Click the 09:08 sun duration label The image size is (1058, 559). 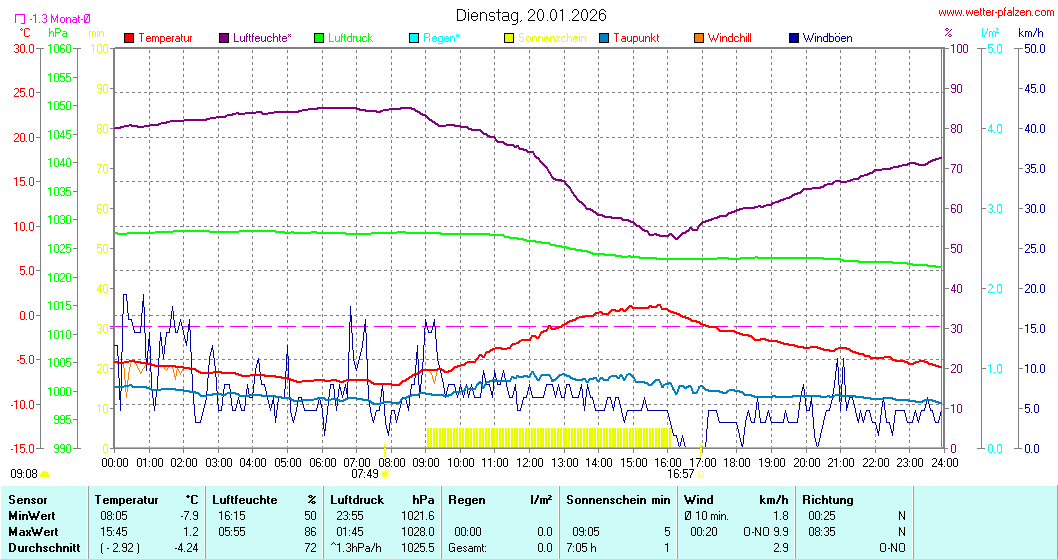(x=24, y=474)
